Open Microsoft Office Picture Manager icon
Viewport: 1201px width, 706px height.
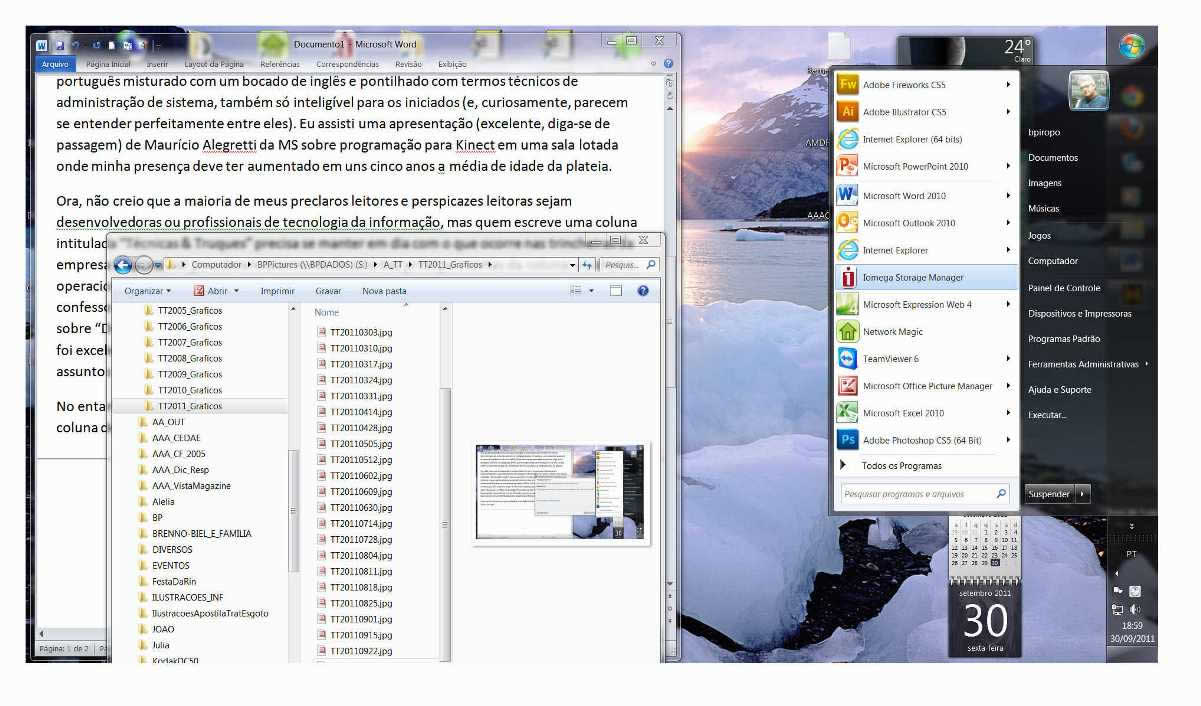click(848, 385)
